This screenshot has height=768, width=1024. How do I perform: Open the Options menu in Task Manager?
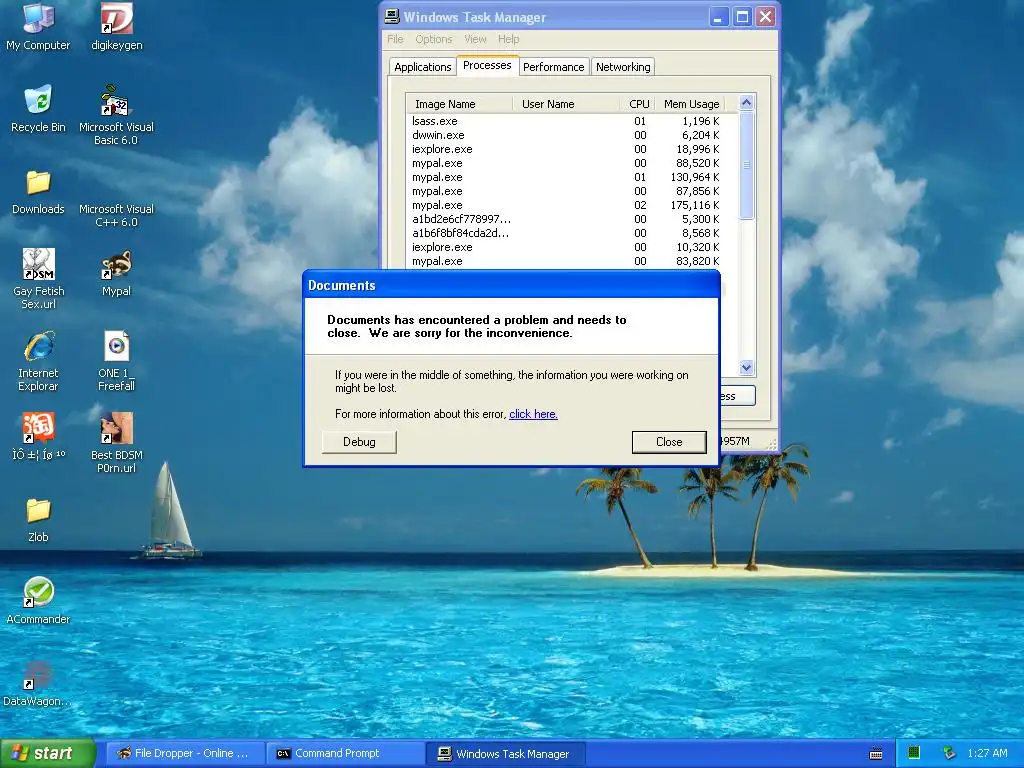(x=434, y=39)
